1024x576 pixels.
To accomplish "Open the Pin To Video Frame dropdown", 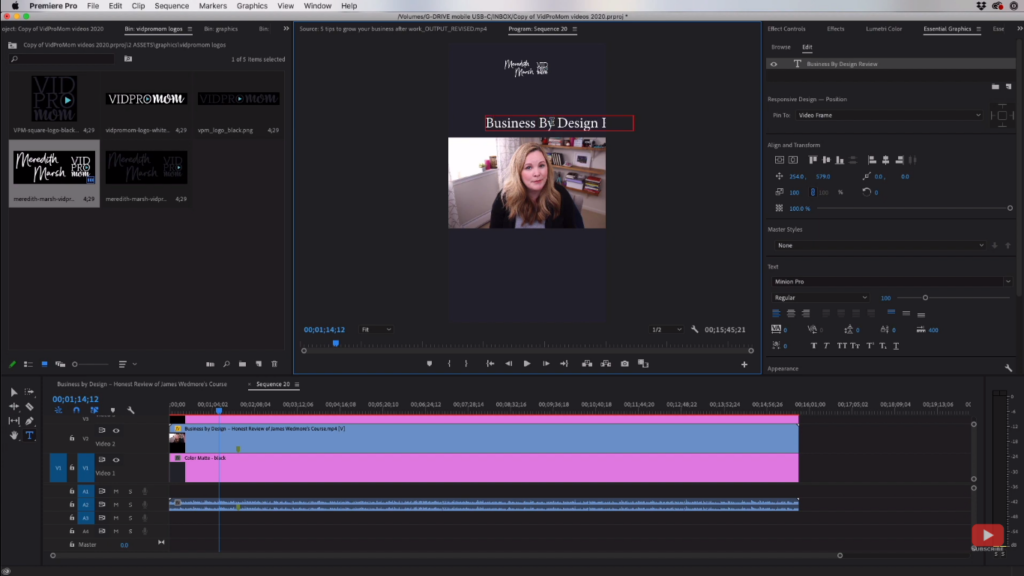I will point(890,116).
